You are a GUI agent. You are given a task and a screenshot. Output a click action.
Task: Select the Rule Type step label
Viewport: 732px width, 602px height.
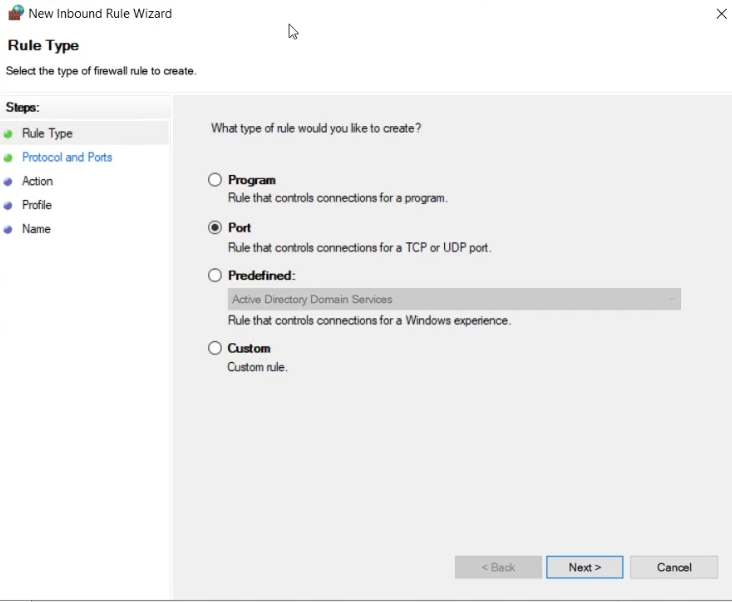[x=47, y=133]
